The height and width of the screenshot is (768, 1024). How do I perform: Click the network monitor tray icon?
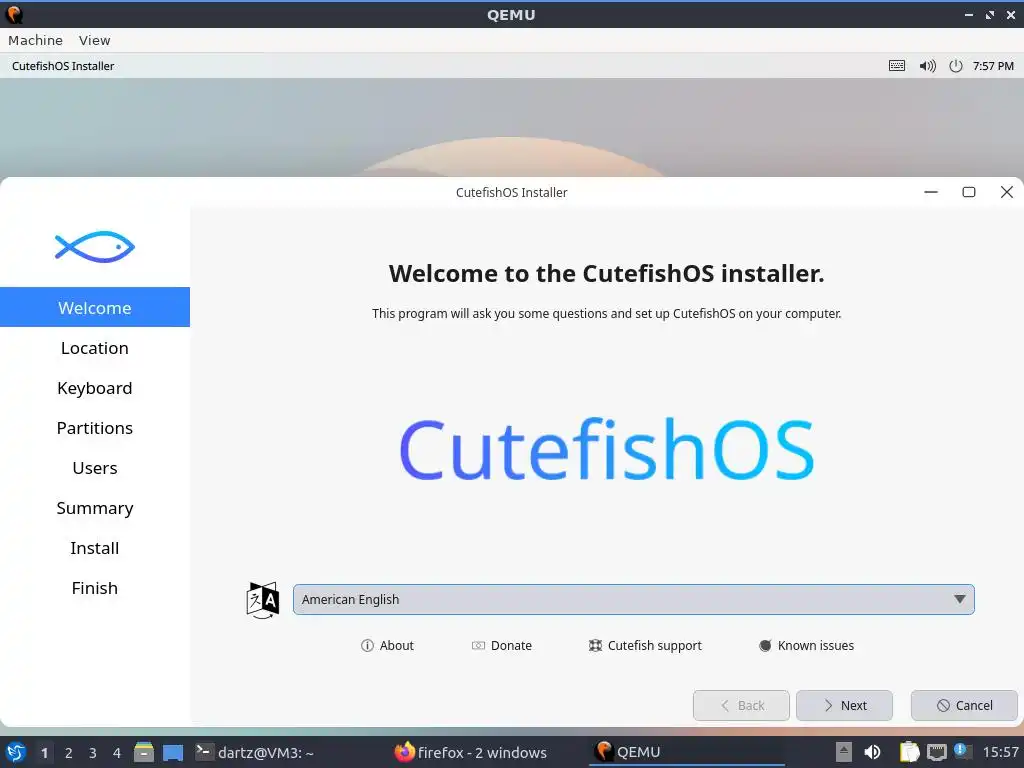pos(936,752)
